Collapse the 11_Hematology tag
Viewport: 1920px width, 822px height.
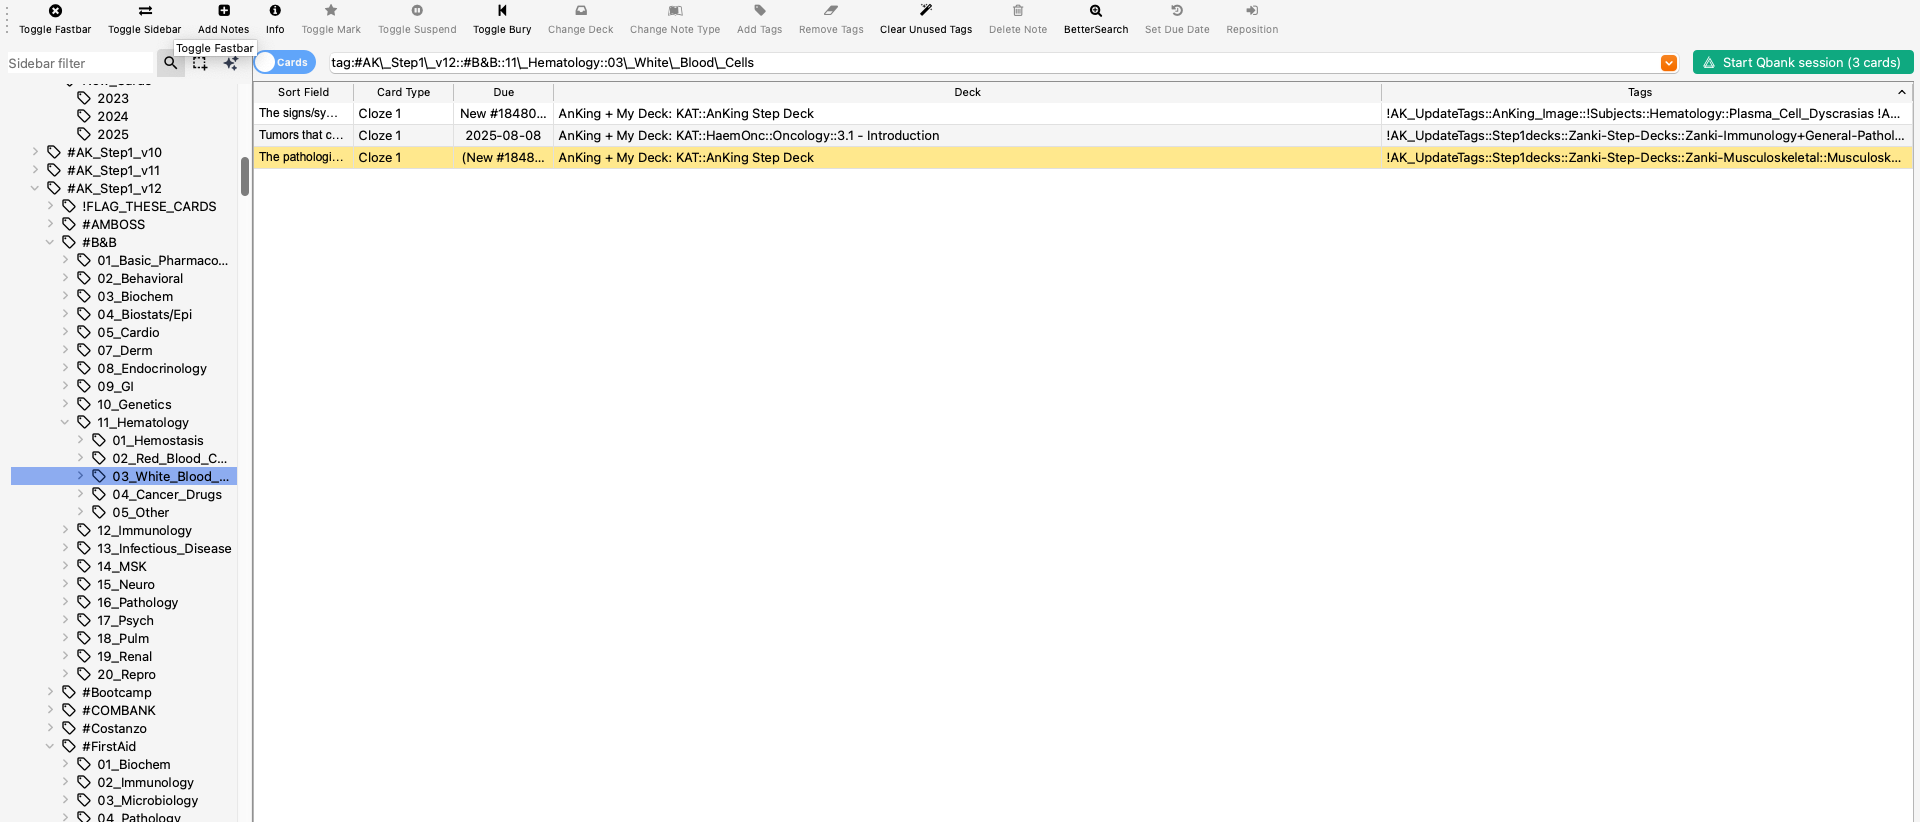pos(66,423)
